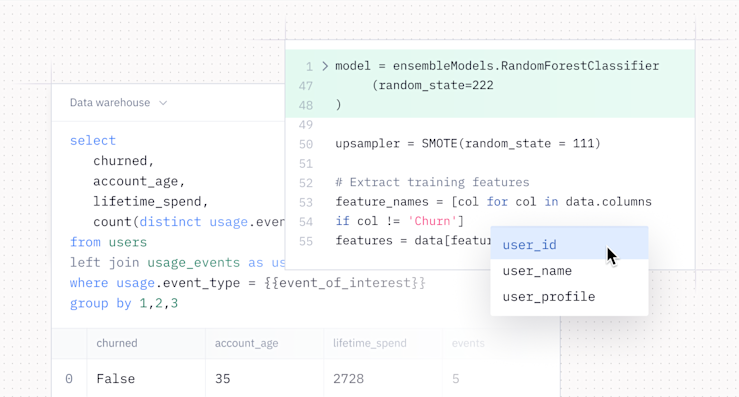Click the feature_names list comprehension line
This screenshot has height=397, width=739.
click(x=493, y=202)
